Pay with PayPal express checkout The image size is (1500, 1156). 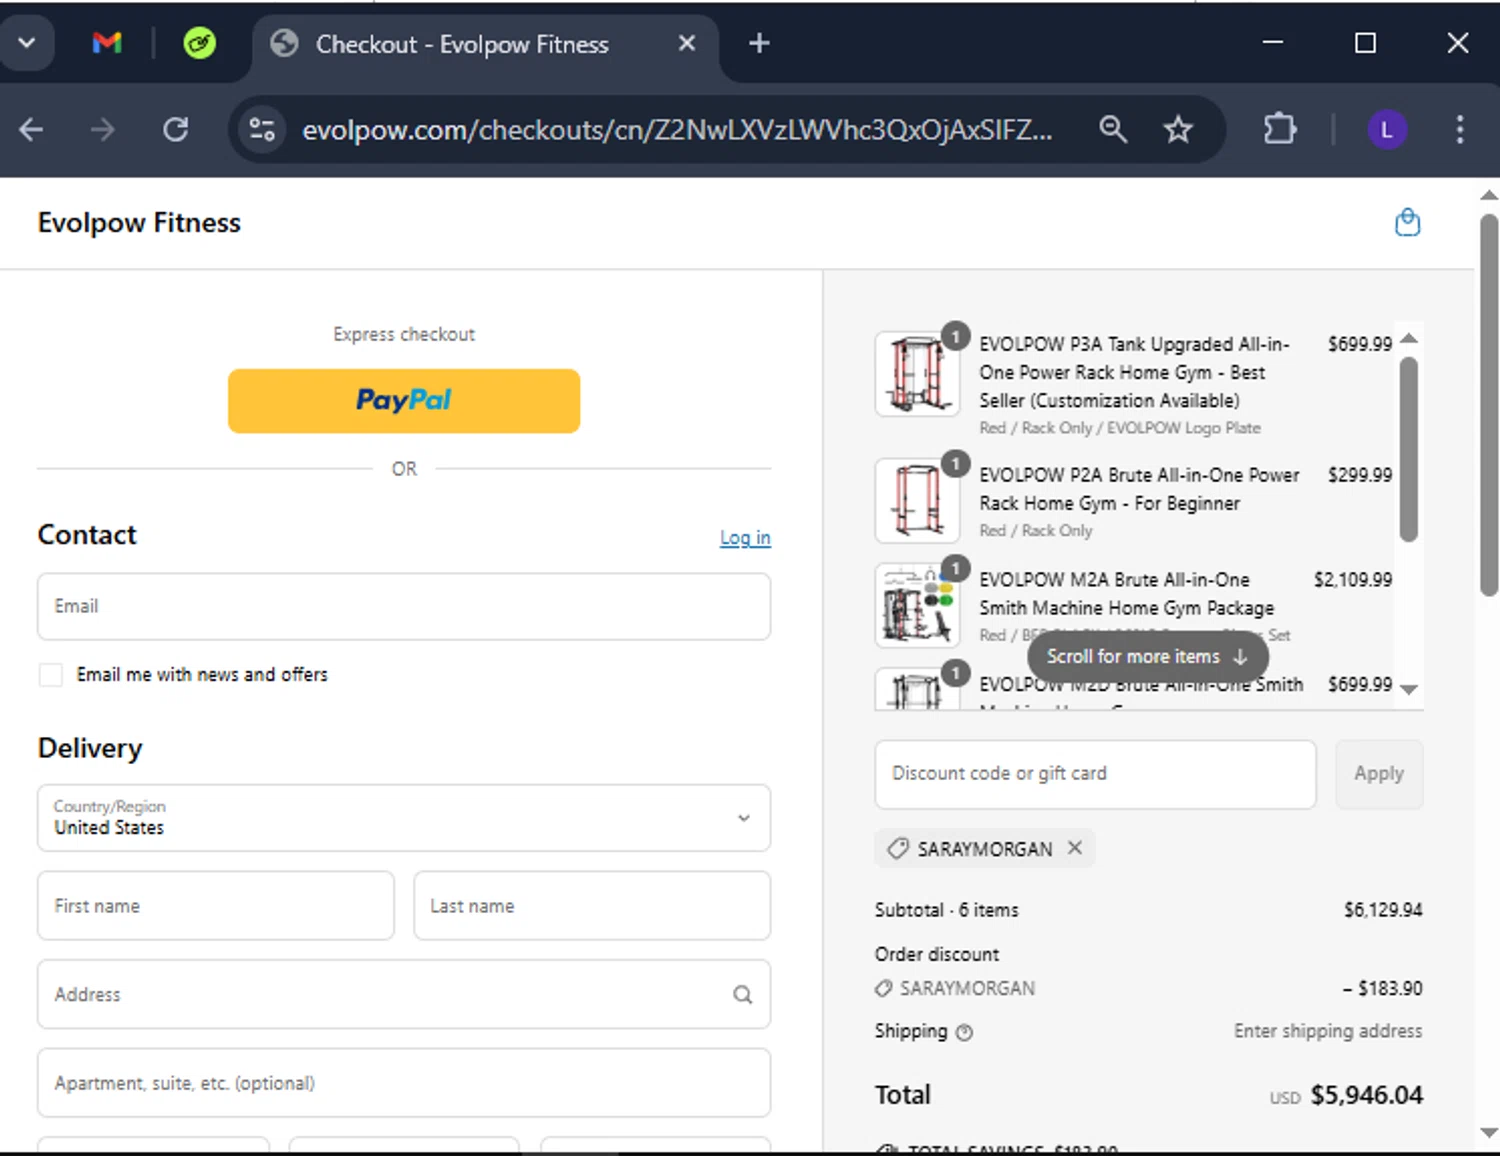click(404, 401)
